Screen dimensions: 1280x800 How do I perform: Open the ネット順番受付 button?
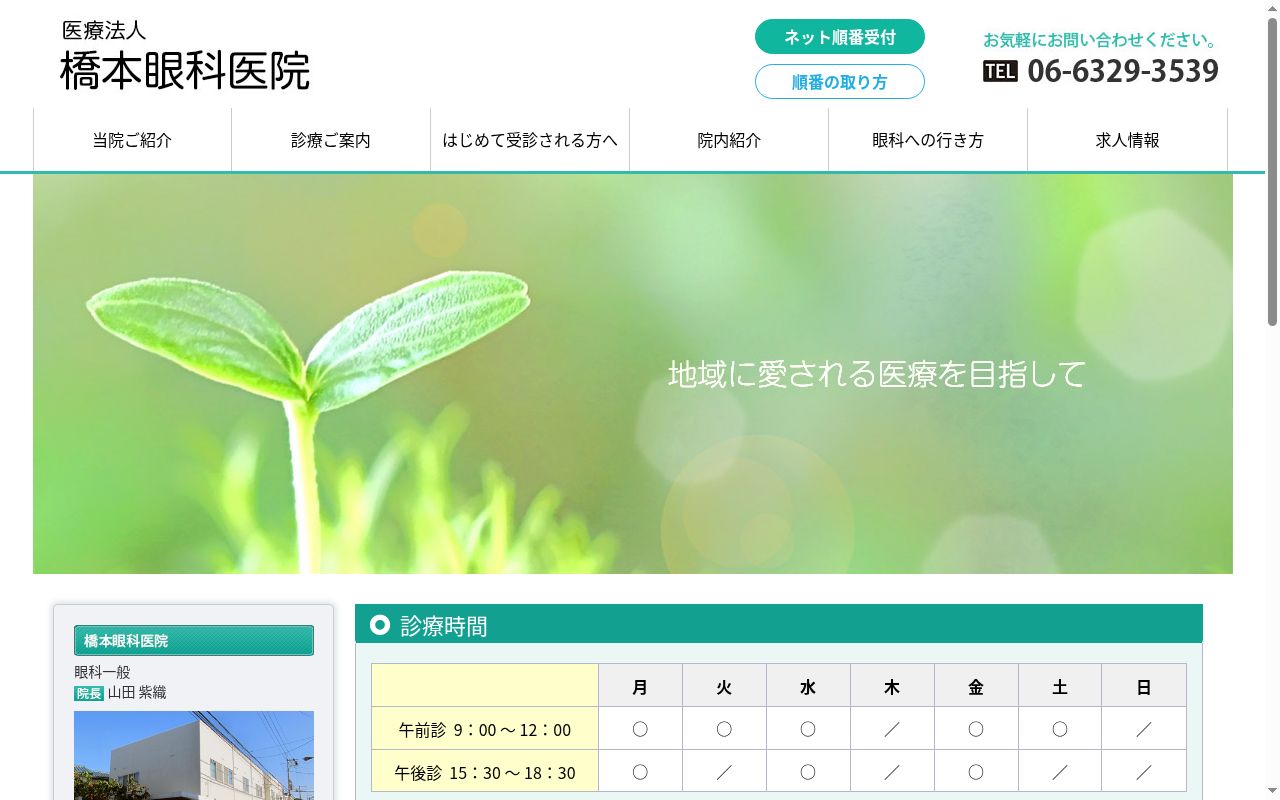point(840,37)
